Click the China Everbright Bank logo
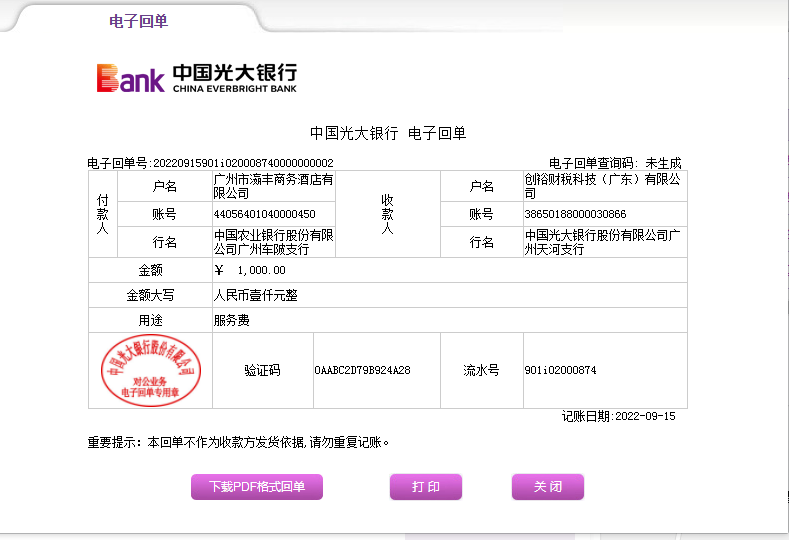Viewport: 789px width, 540px height. [197, 78]
